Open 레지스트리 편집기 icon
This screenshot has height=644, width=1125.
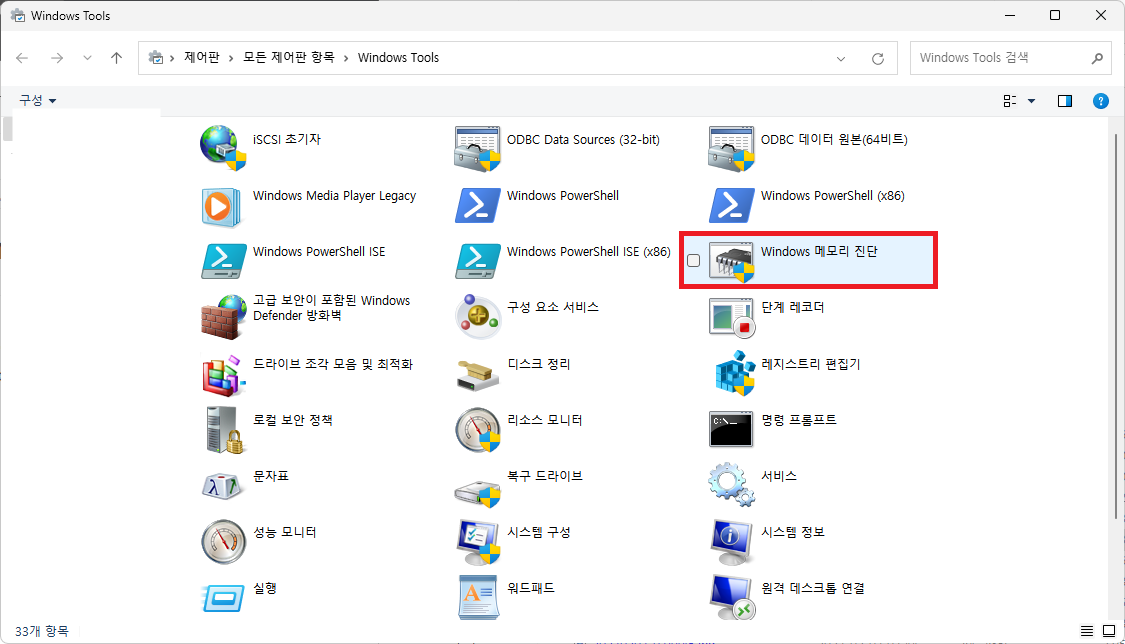[x=733, y=373]
